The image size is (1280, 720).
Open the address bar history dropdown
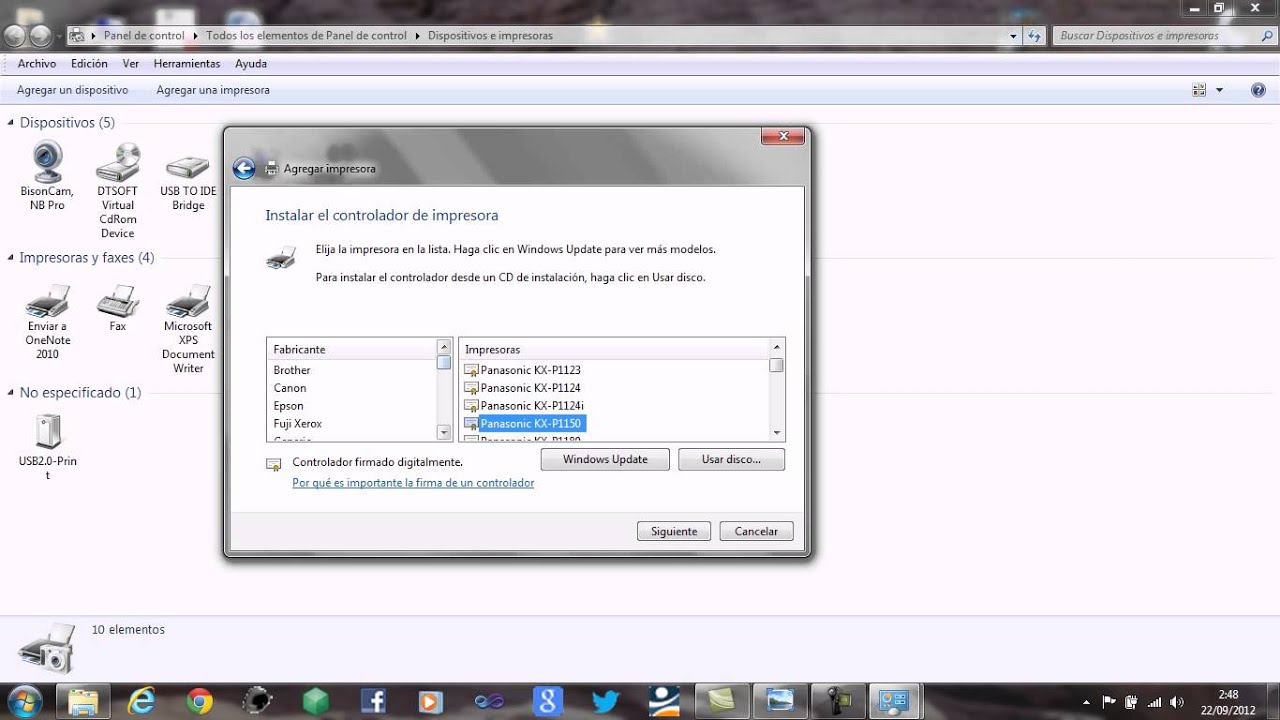point(1014,36)
